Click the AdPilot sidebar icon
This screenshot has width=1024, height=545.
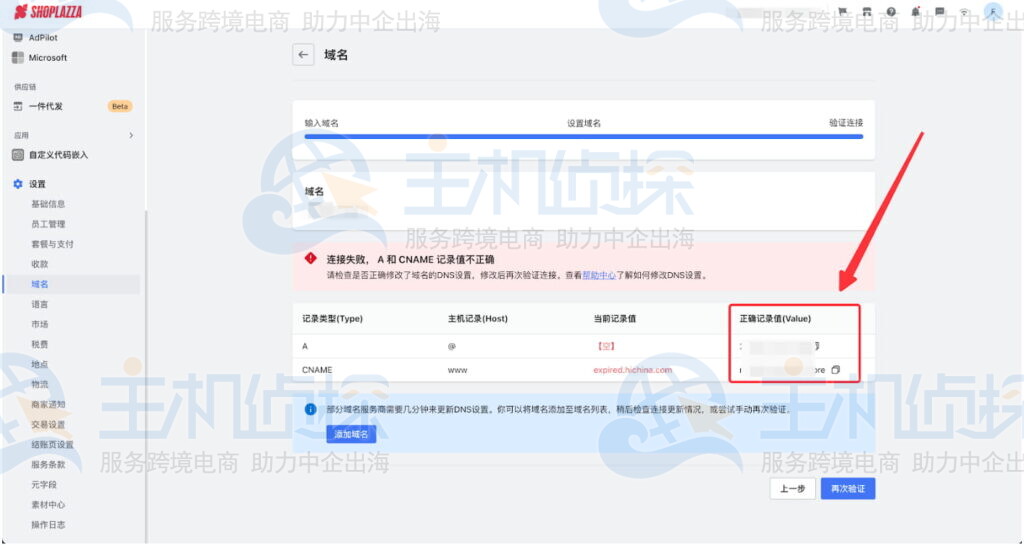pos(18,37)
